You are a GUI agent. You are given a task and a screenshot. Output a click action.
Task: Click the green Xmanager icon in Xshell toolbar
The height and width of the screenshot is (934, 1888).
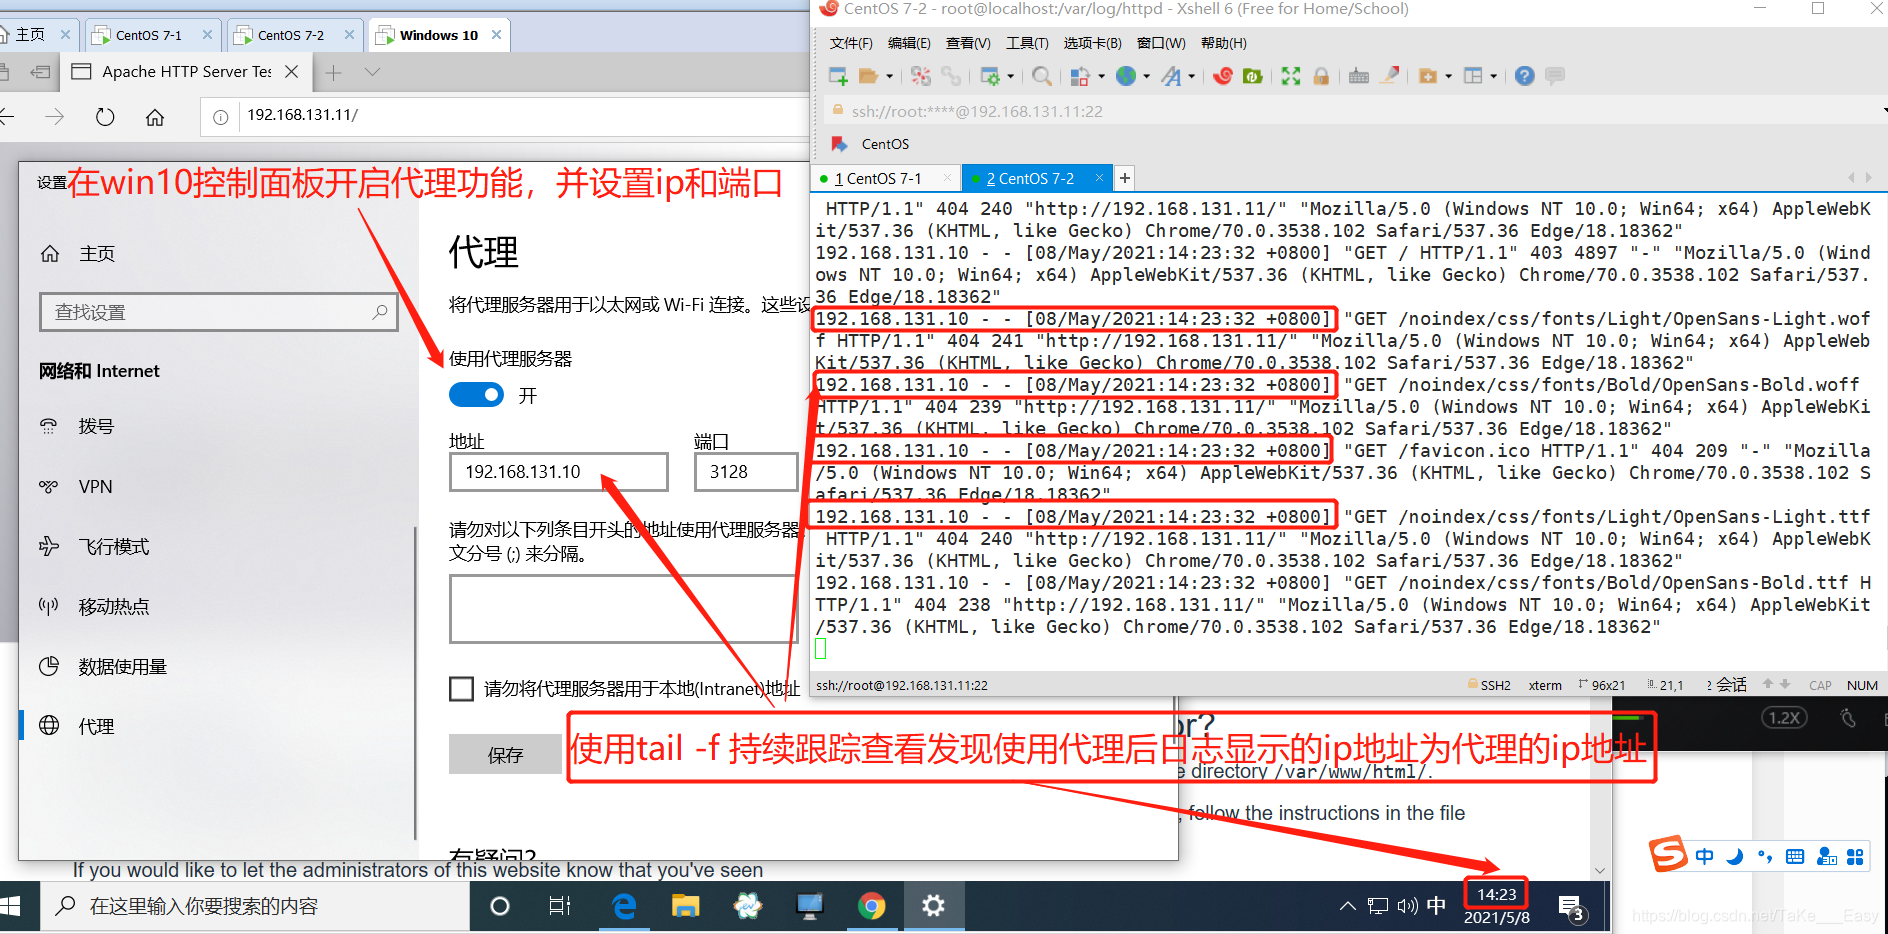[1252, 76]
